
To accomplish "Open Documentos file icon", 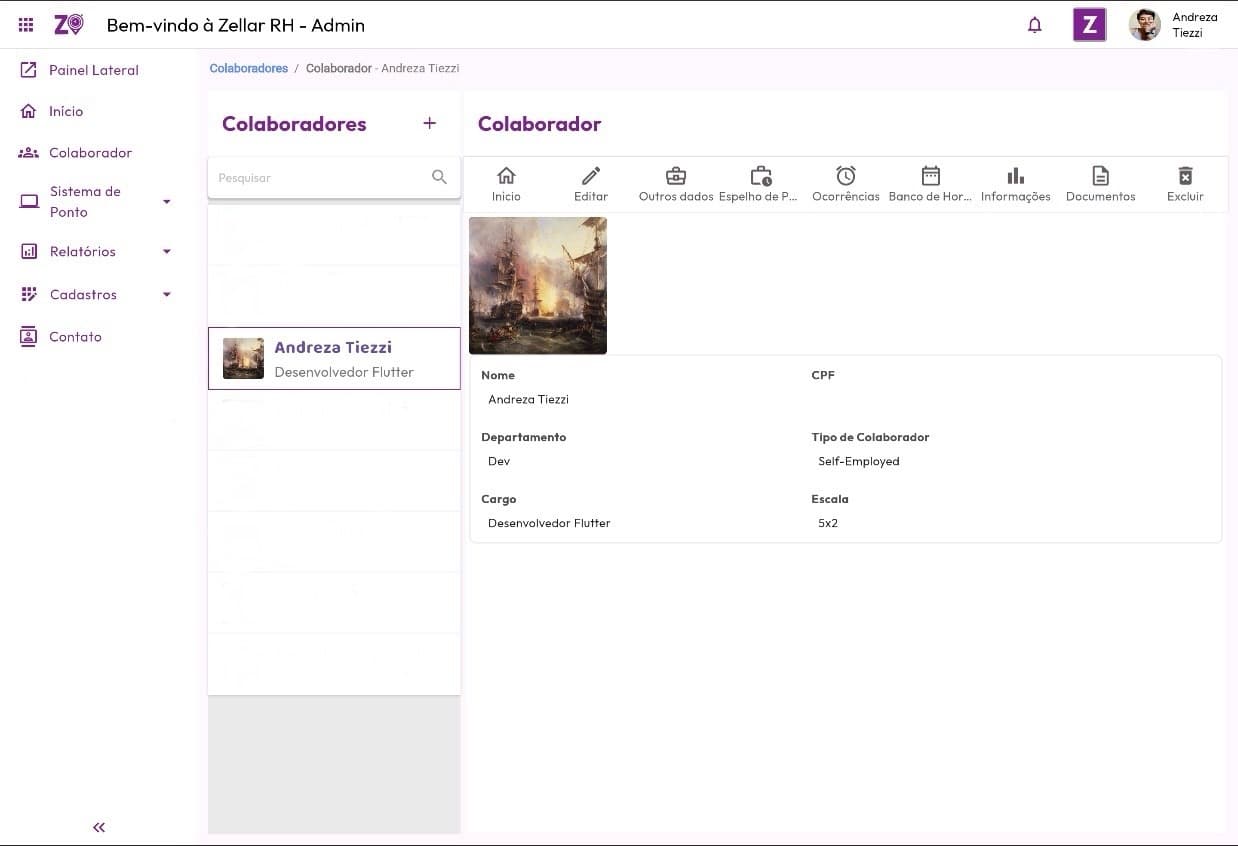I will pyautogui.click(x=1100, y=177).
